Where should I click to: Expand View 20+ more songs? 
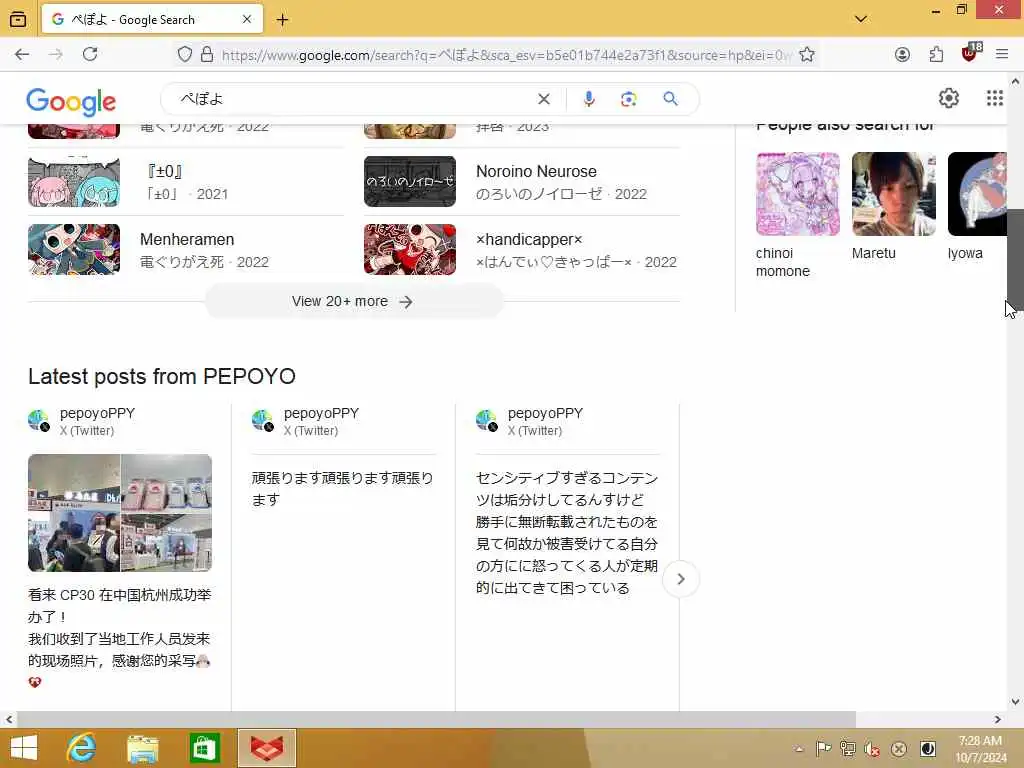[x=353, y=302]
